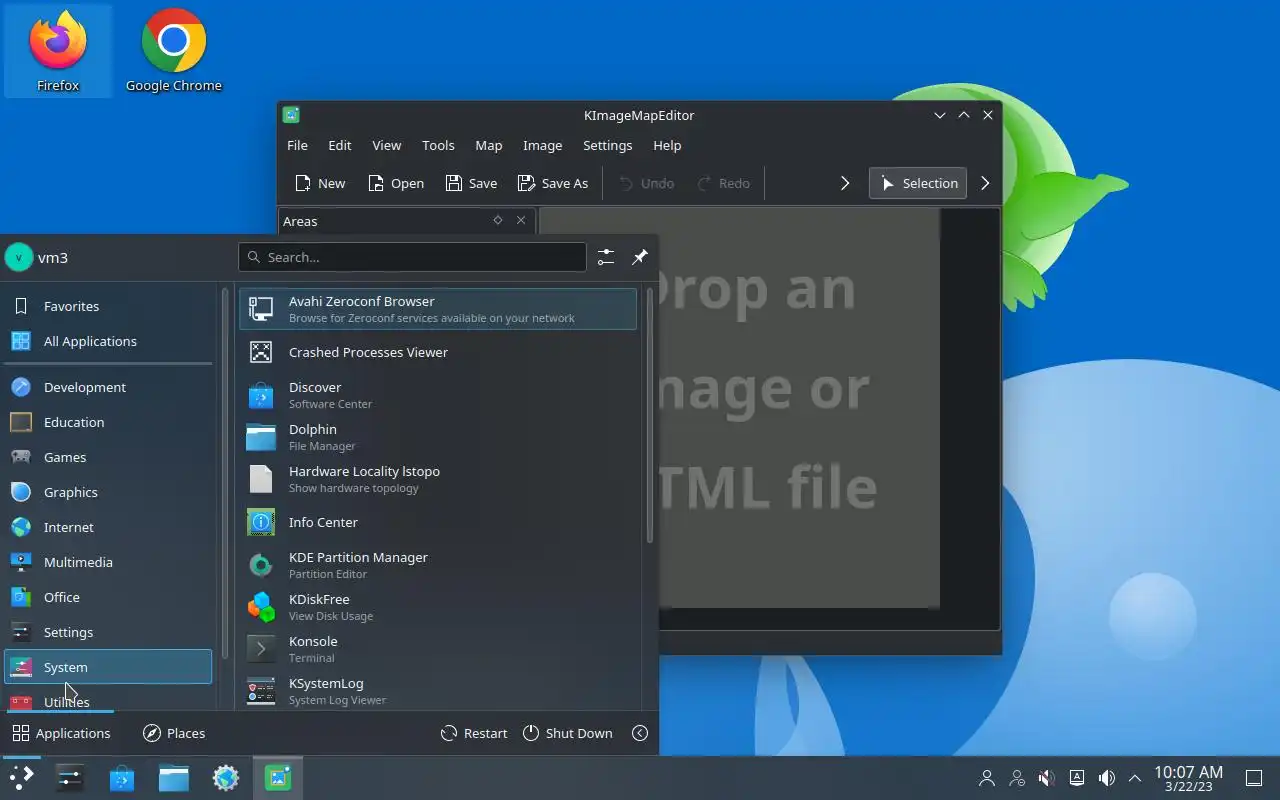This screenshot has width=1280, height=800.
Task: Select Favorites category
Action: tap(108, 306)
